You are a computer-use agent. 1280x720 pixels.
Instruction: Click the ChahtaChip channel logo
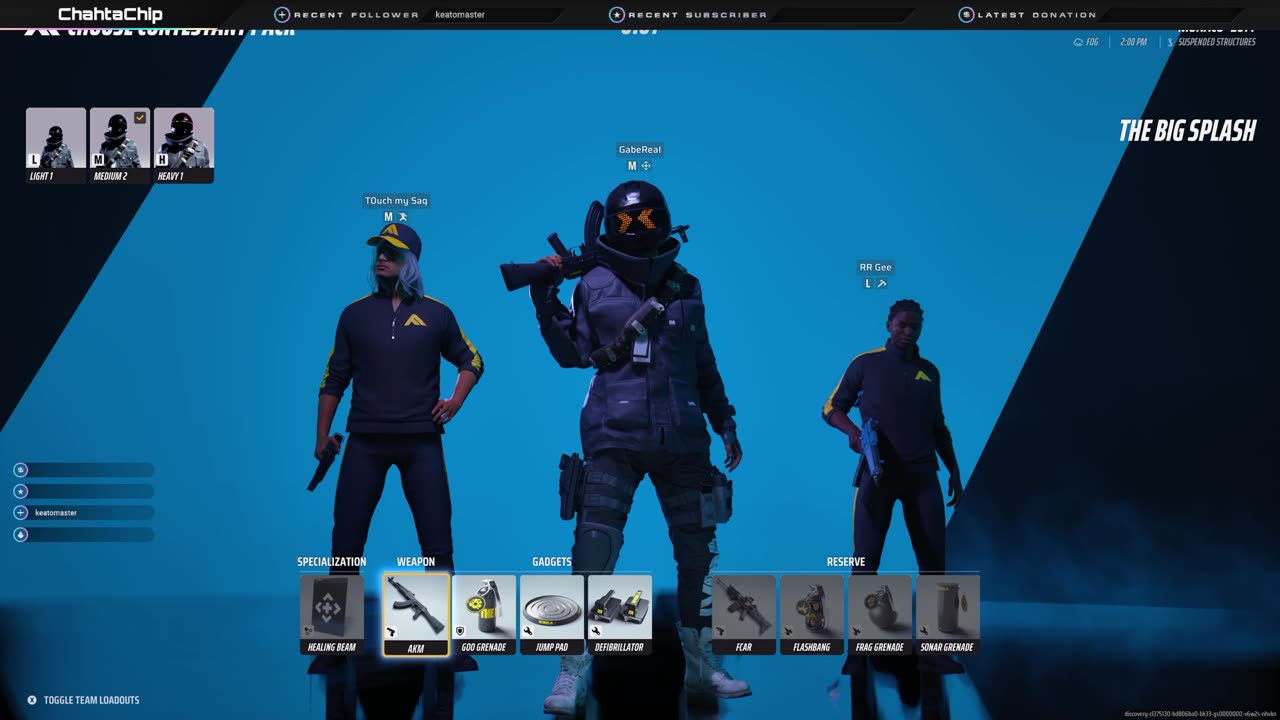point(110,14)
